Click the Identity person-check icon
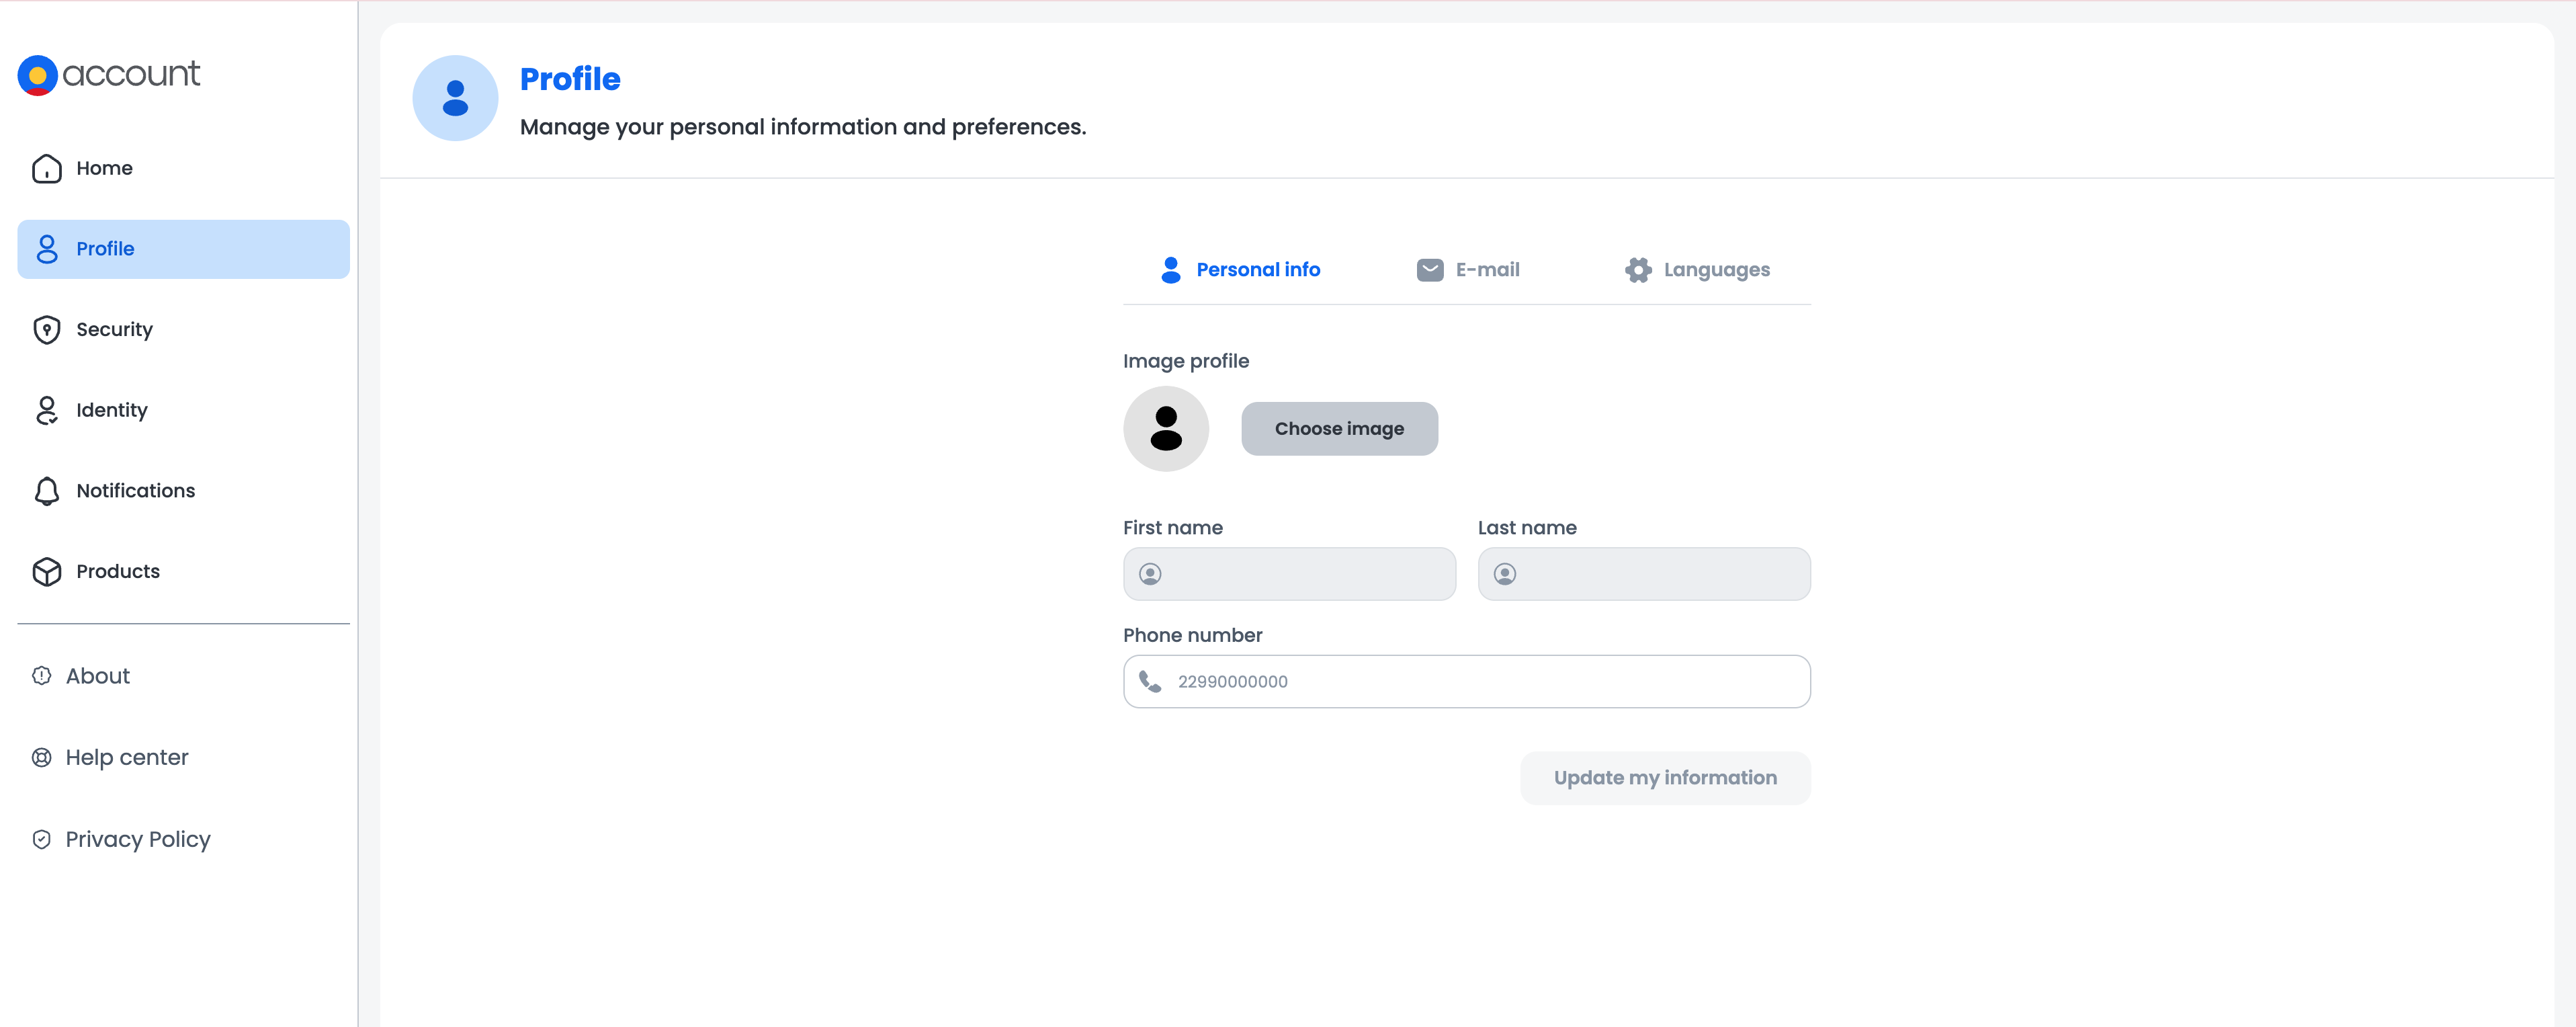Screen dimensions: 2576x1027 click(x=46, y=410)
